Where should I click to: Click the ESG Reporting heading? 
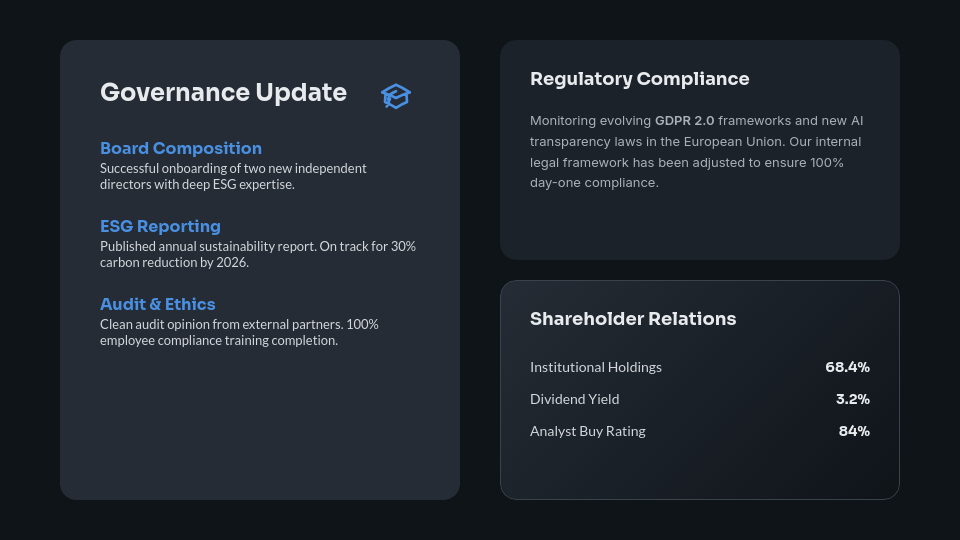pyautogui.click(x=160, y=226)
